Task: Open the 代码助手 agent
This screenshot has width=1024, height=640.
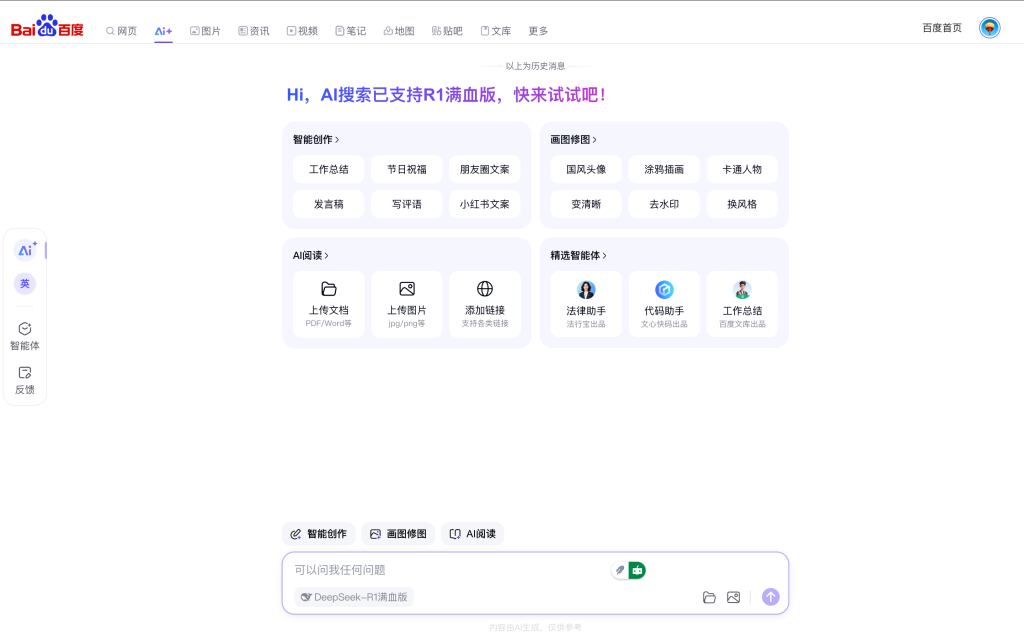Action: click(x=664, y=304)
